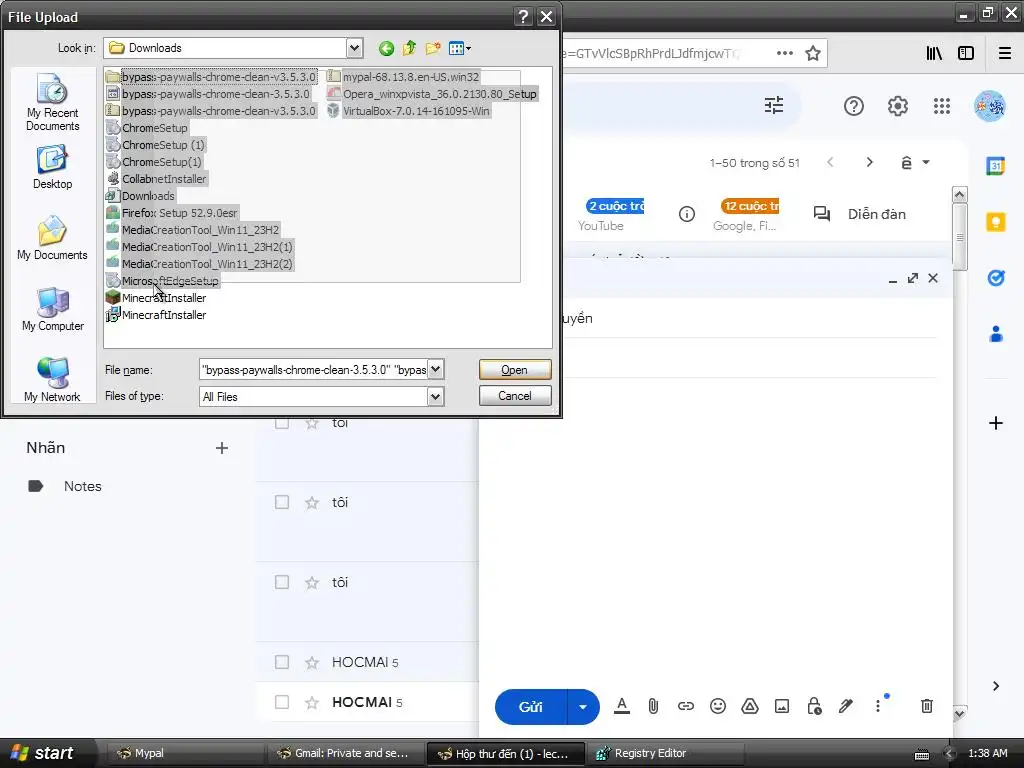The width and height of the screenshot is (1024, 768).
Task: Switch to Google, Fi... promotions tab
Action: (745, 215)
